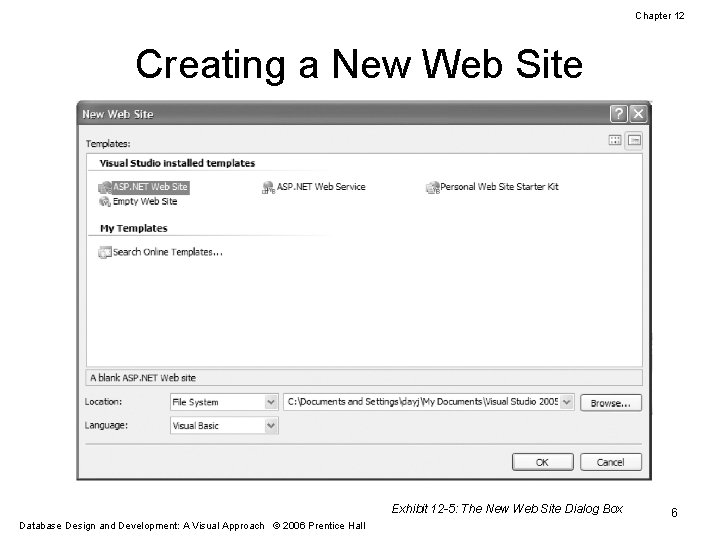This screenshot has height=540, width=720.
Task: Click the New Web Site title bar text
Action: click(118, 114)
